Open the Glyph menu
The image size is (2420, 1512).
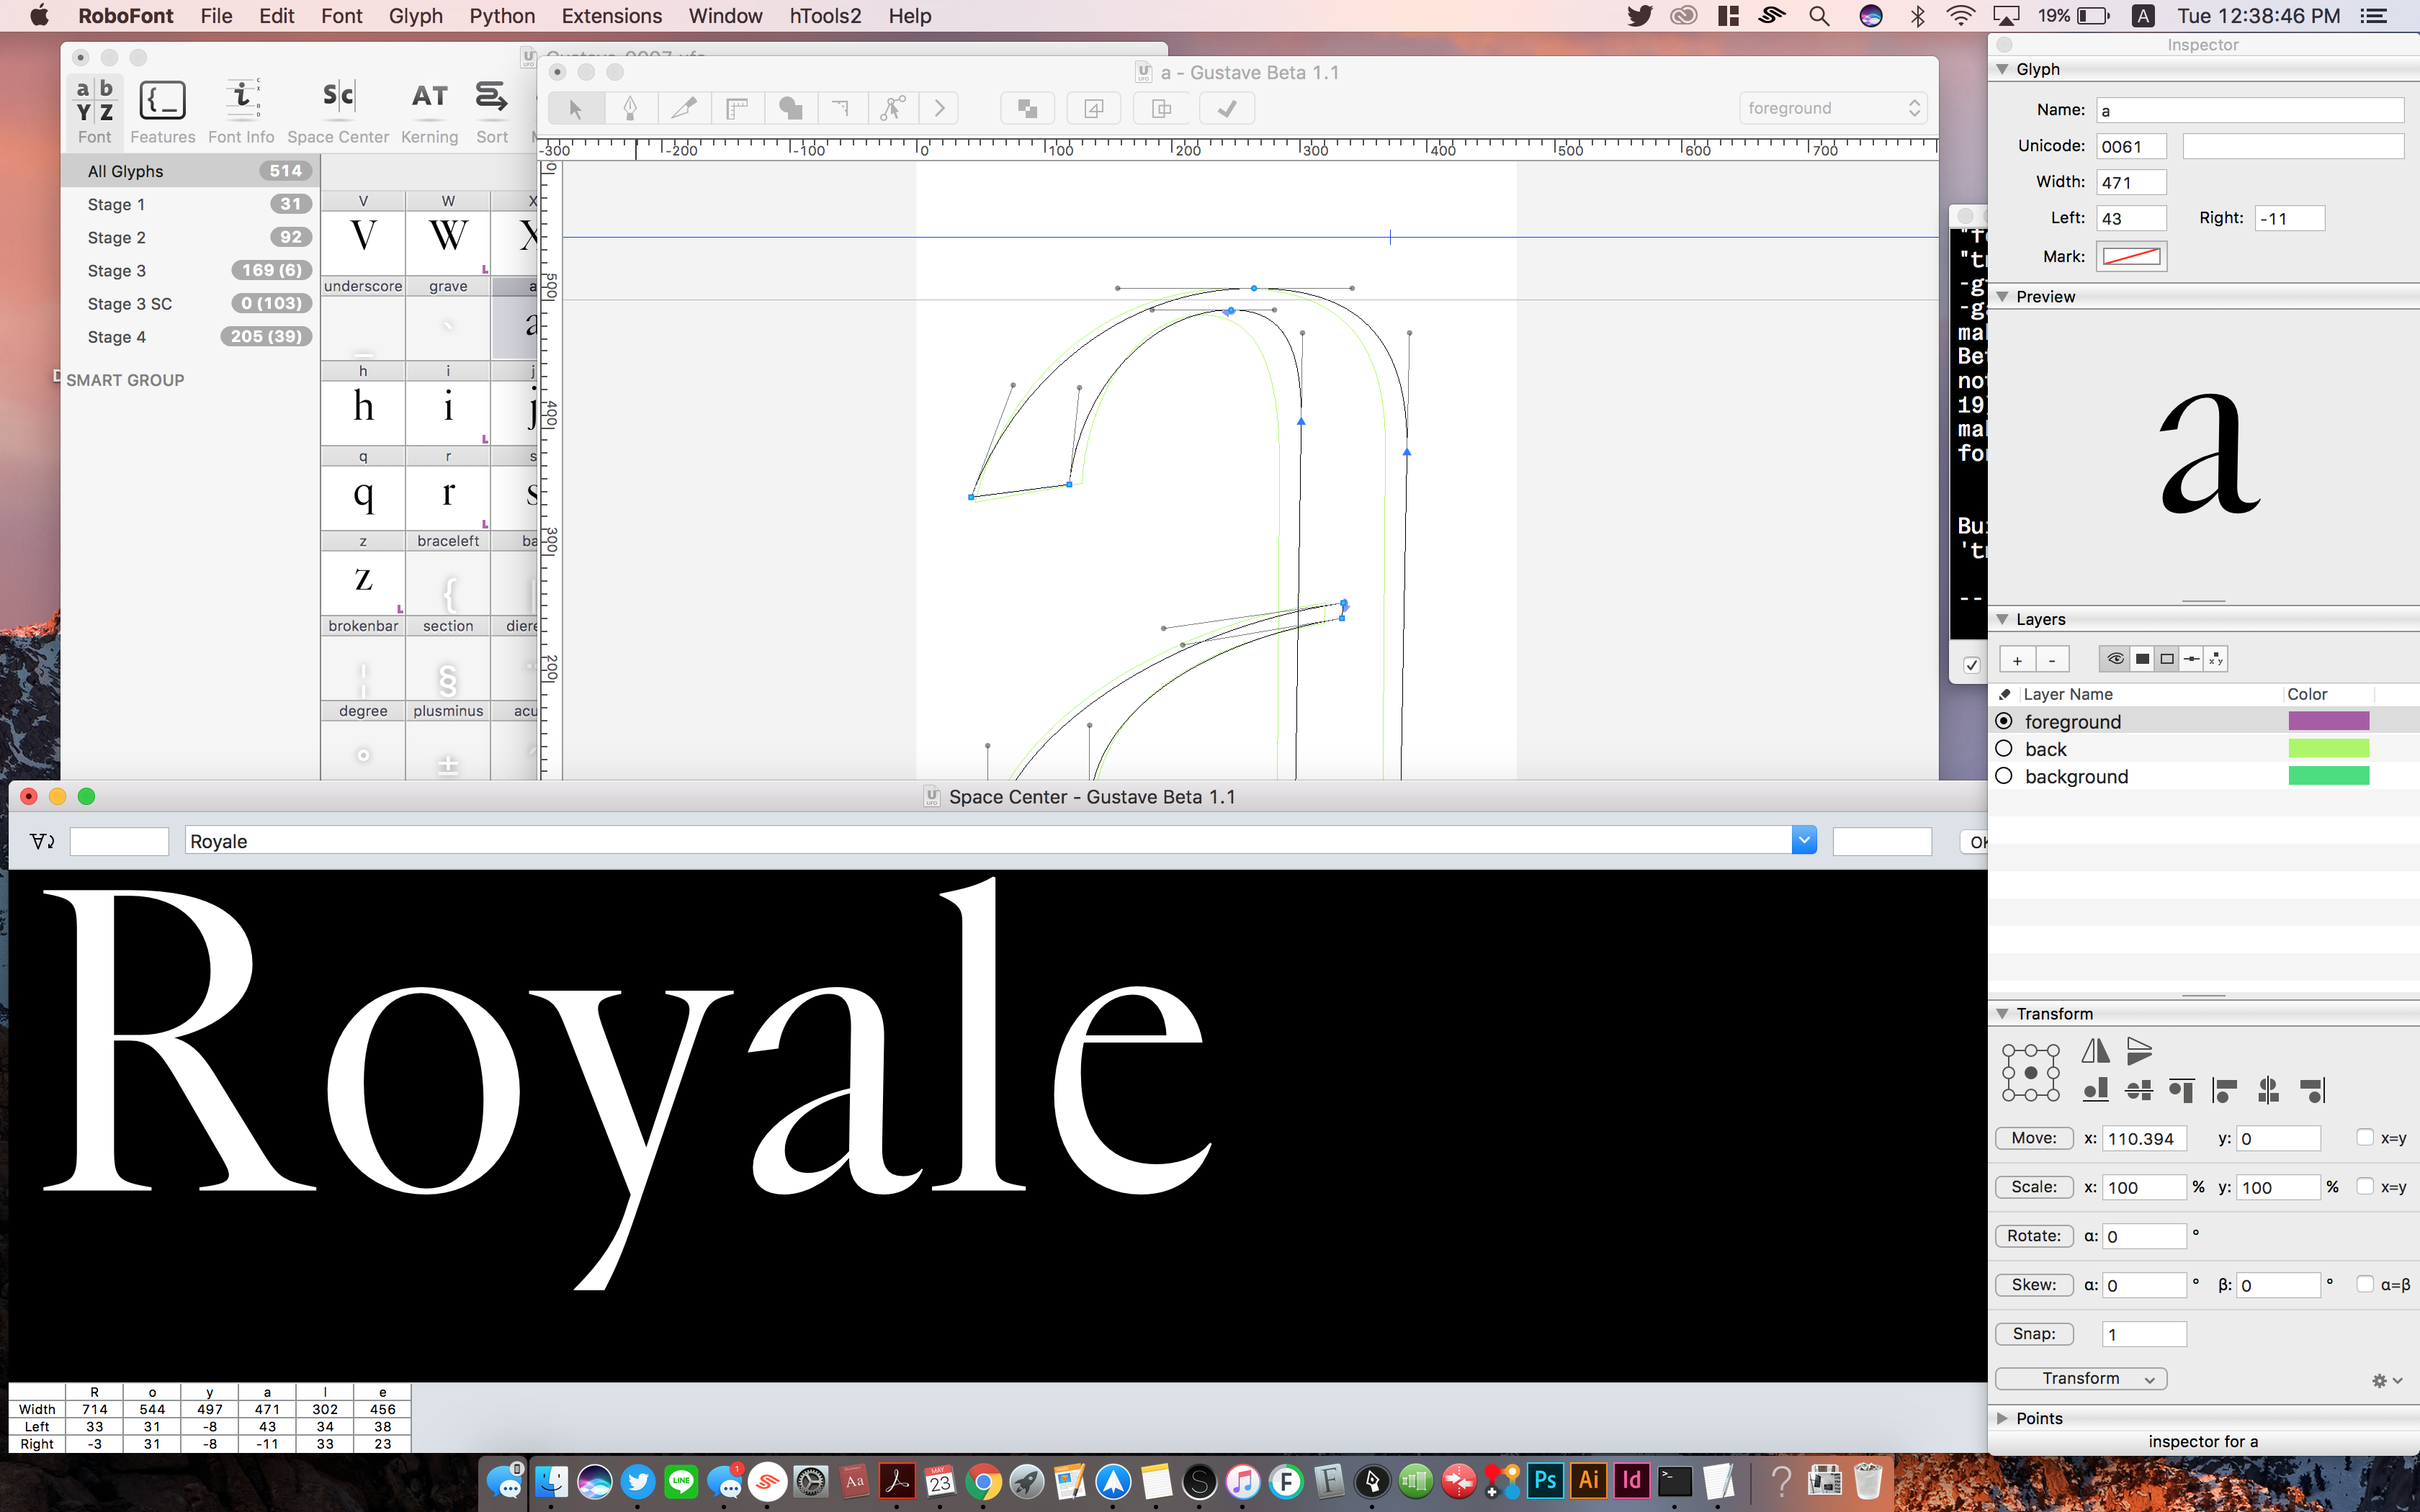[416, 16]
